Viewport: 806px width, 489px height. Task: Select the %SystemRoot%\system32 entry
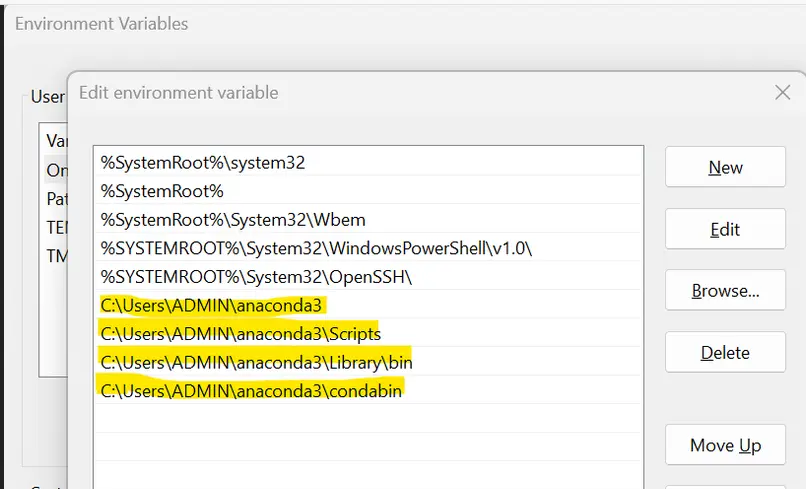[x=368, y=163]
